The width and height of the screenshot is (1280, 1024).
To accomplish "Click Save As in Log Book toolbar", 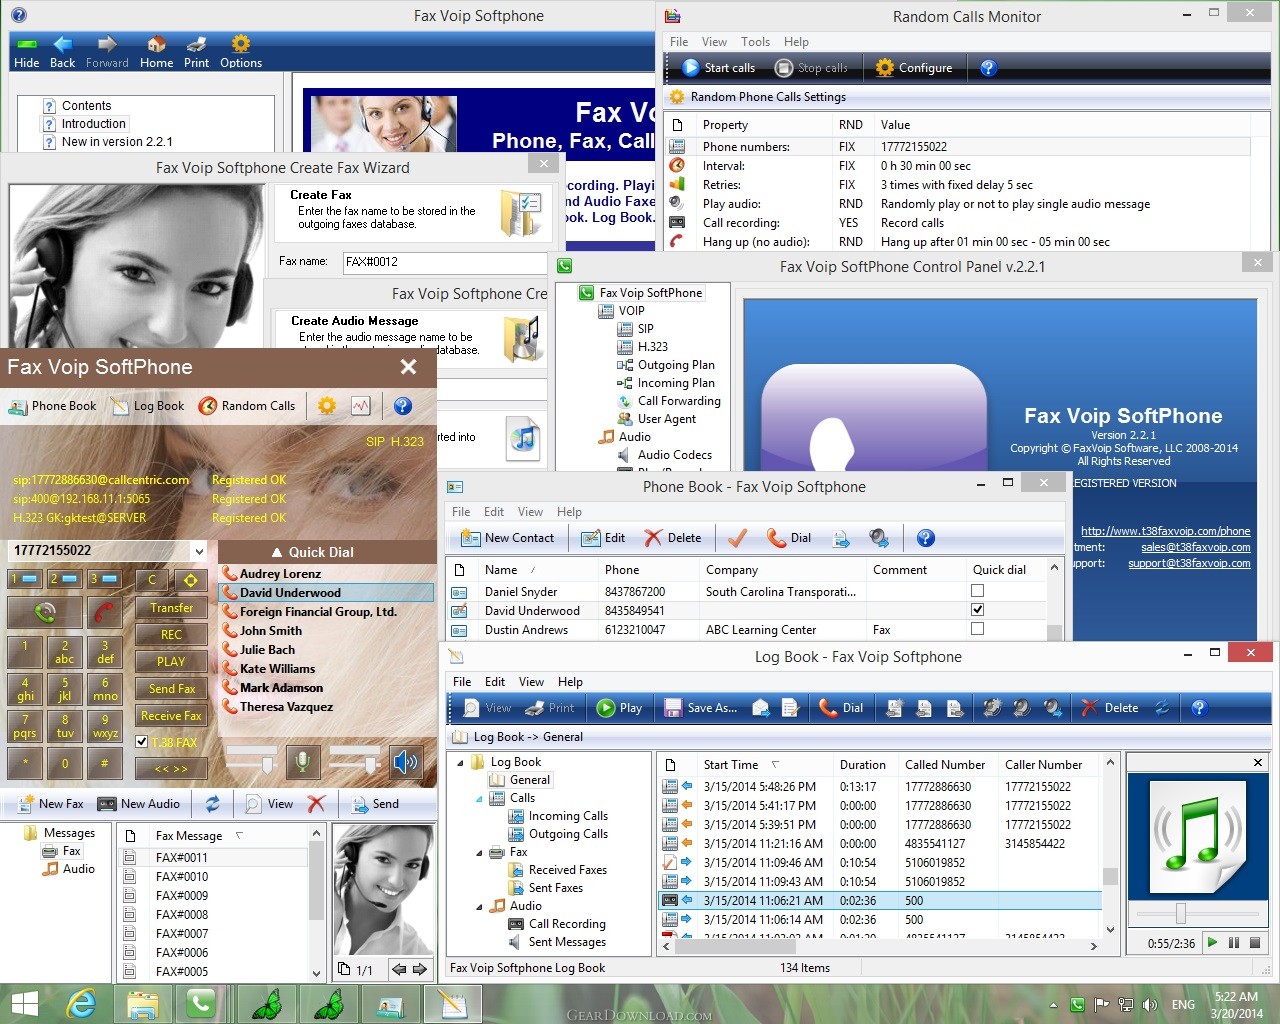I will (x=701, y=708).
